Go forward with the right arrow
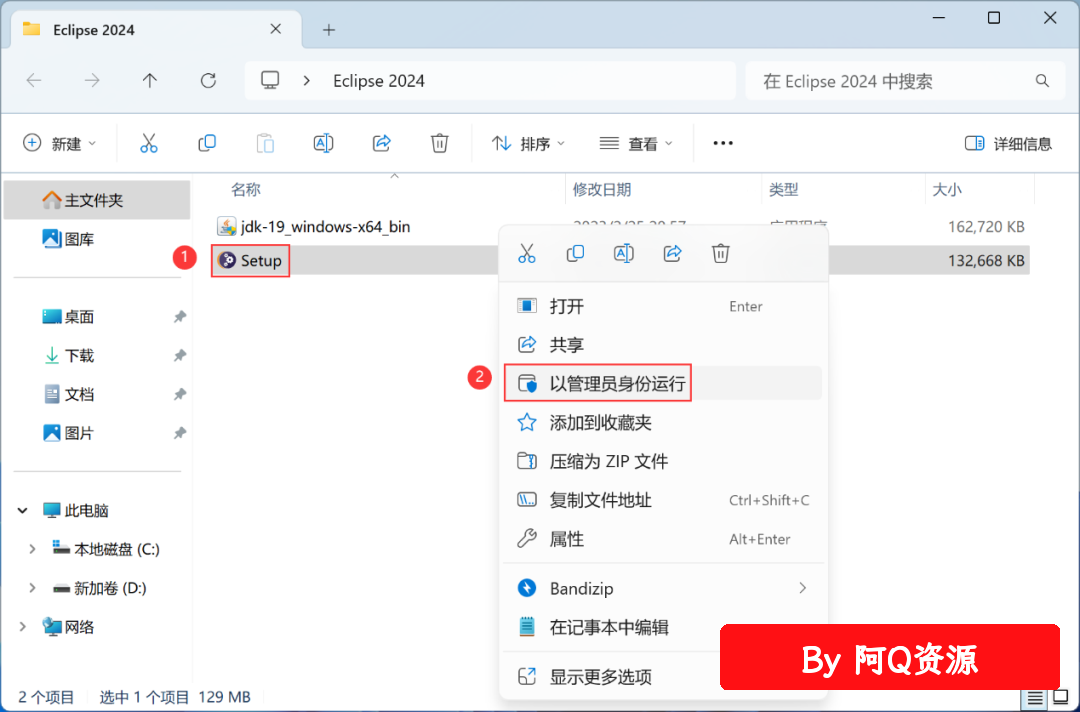 [x=92, y=81]
